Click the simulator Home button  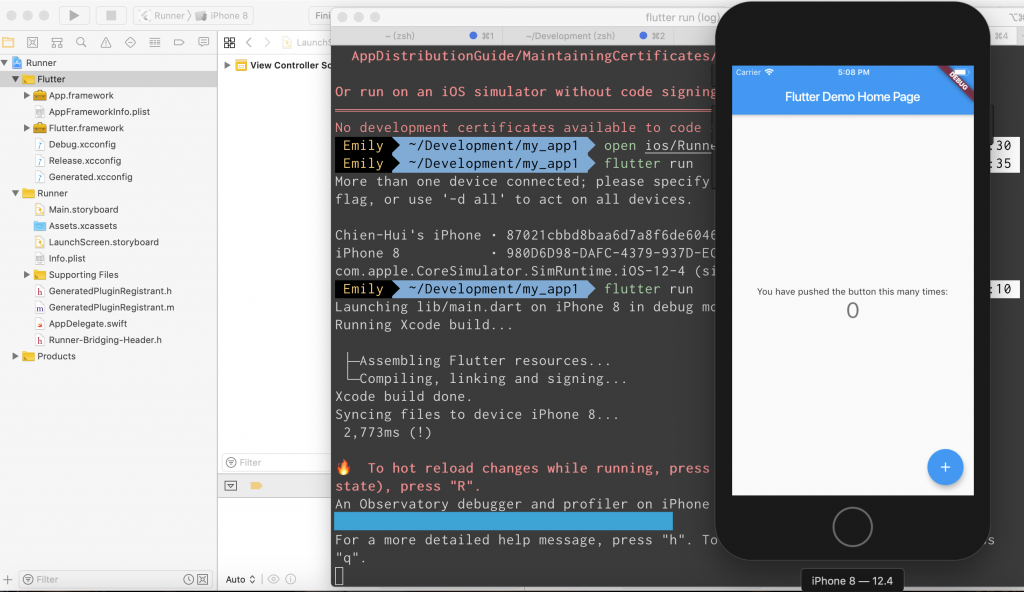(852, 527)
